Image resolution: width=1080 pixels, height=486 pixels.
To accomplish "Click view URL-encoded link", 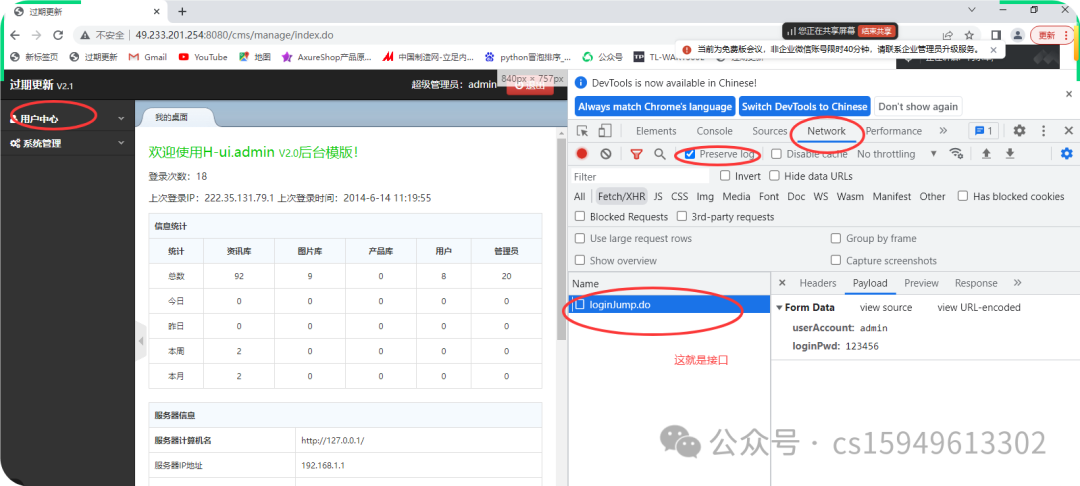I will (x=979, y=308).
